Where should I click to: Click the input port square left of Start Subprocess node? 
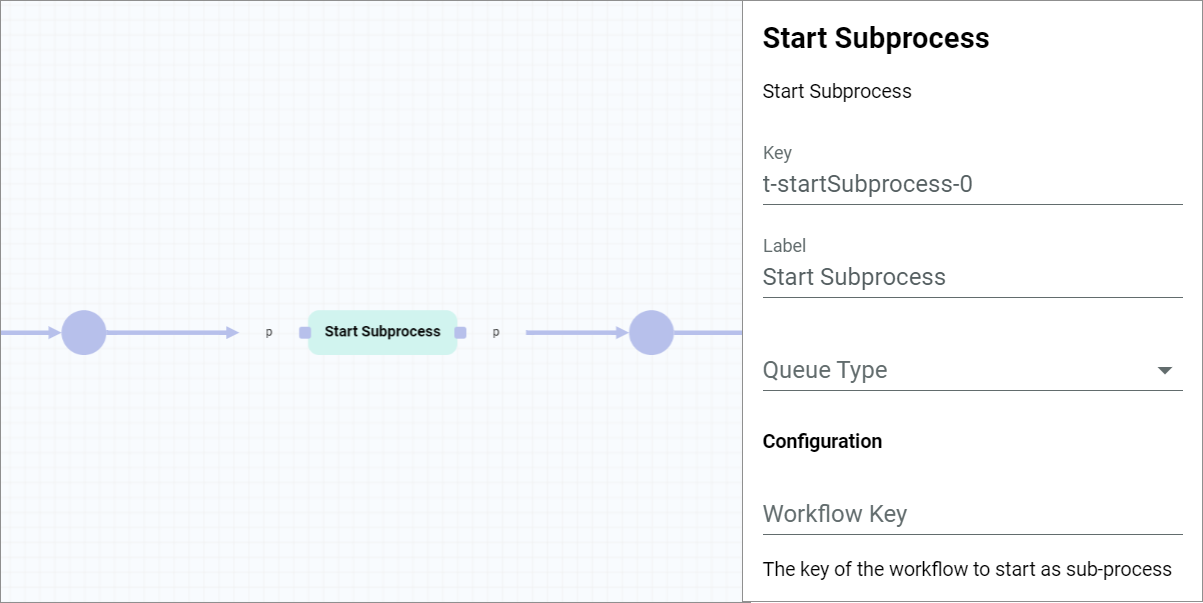coord(305,333)
